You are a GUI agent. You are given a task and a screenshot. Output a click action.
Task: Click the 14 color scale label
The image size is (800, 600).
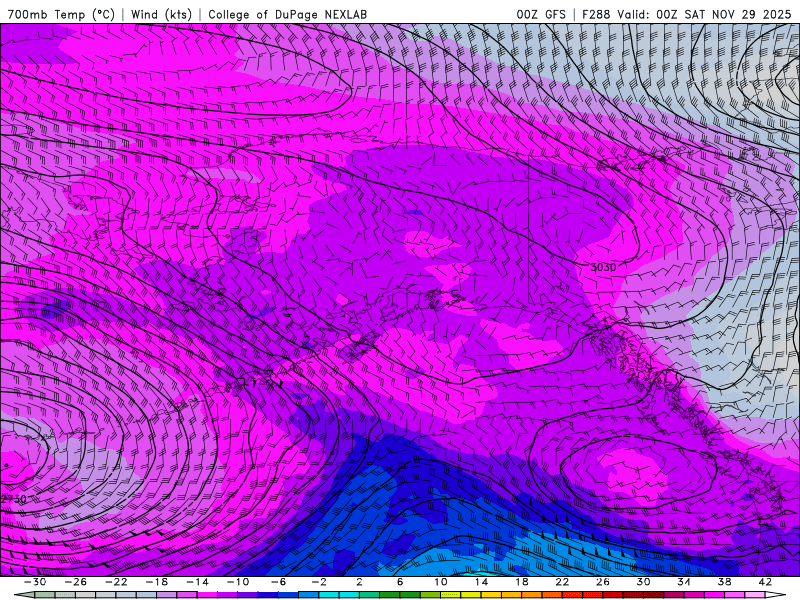coord(481,582)
